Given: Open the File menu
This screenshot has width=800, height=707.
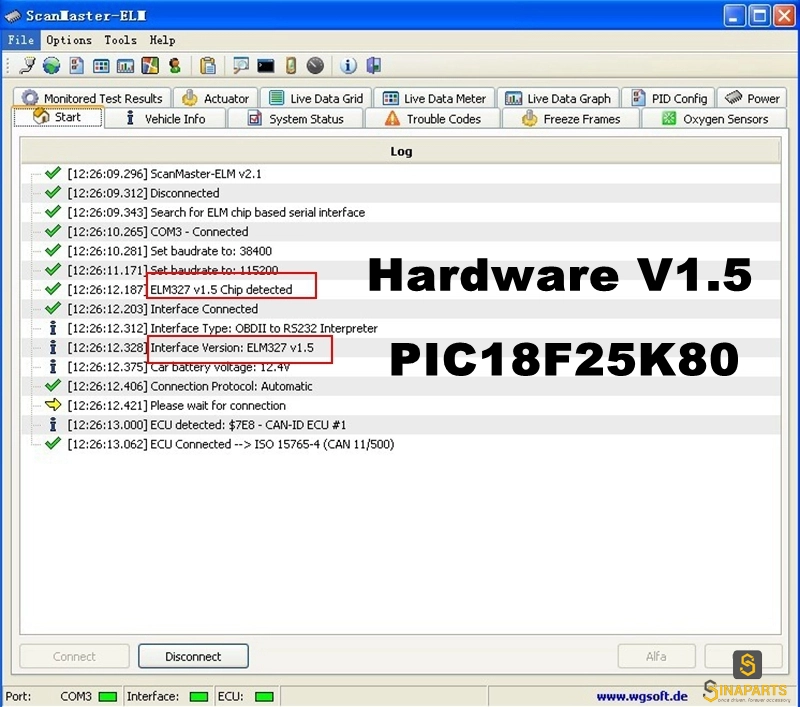Looking at the screenshot, I should point(21,40).
